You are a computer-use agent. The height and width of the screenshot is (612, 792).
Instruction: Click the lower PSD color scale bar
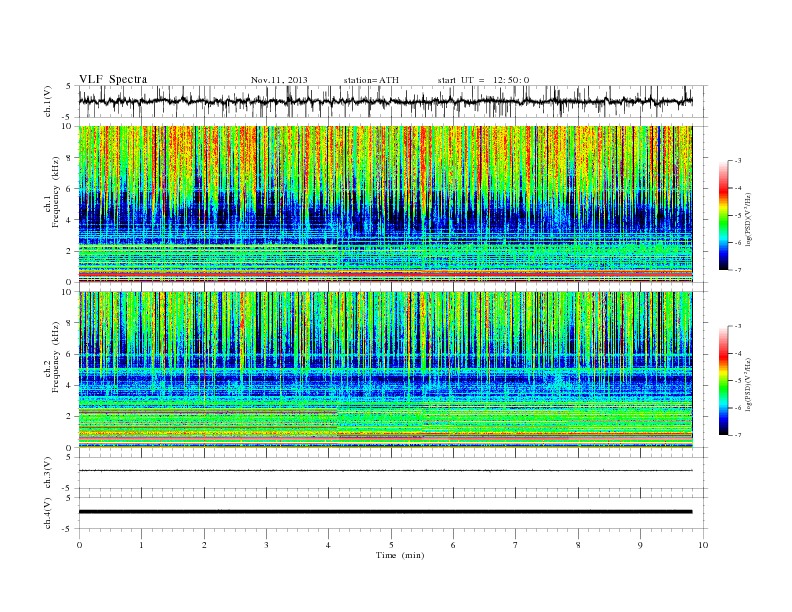coord(724,380)
